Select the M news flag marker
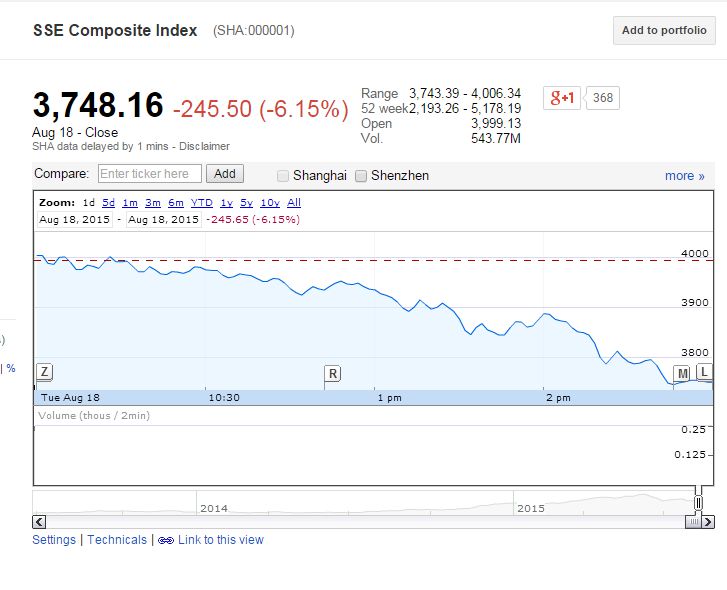The width and height of the screenshot is (727, 590). point(683,374)
